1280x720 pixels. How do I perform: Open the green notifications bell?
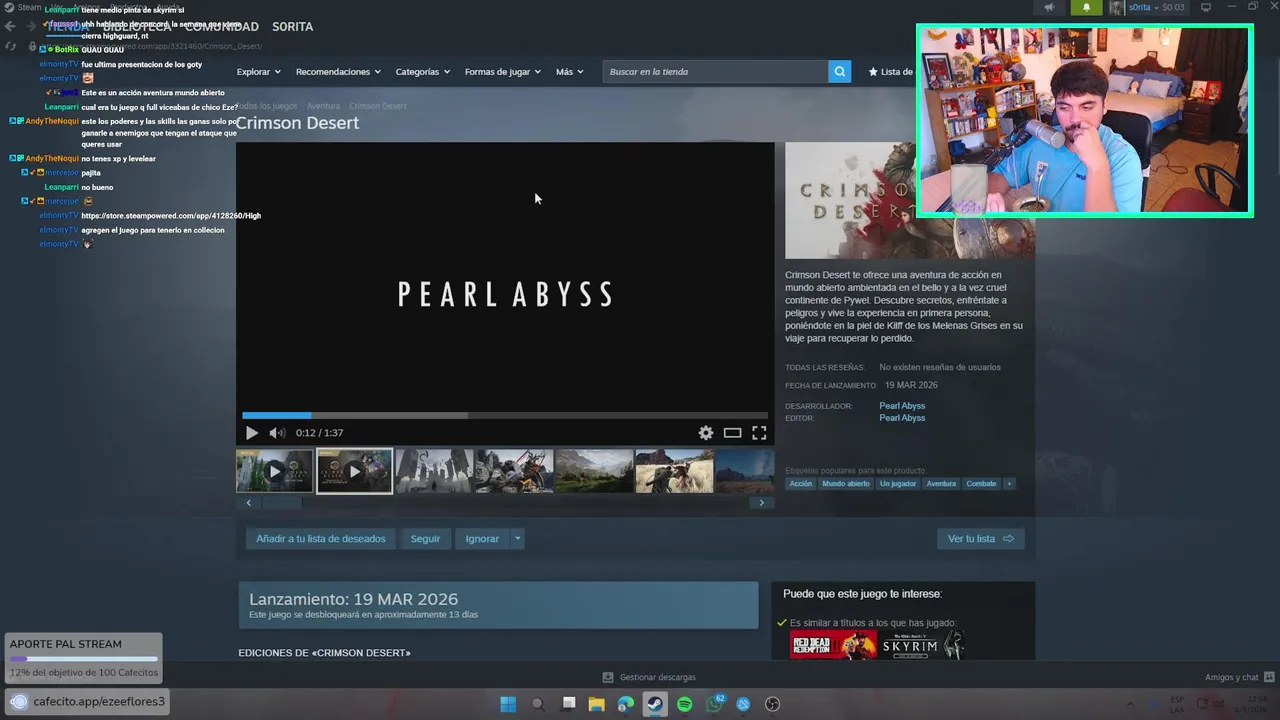(x=1086, y=8)
